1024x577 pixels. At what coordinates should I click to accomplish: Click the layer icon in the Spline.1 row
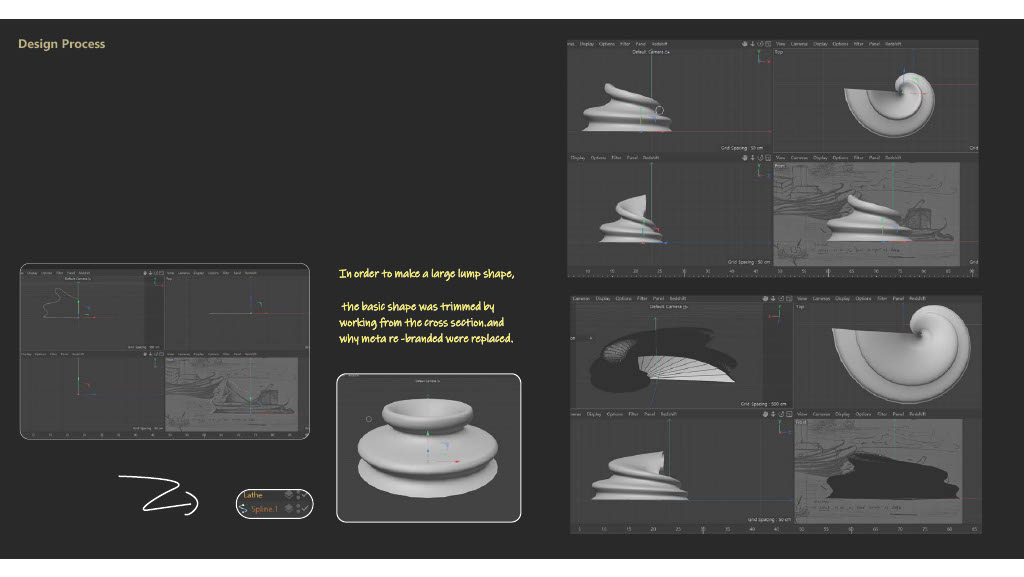point(289,508)
